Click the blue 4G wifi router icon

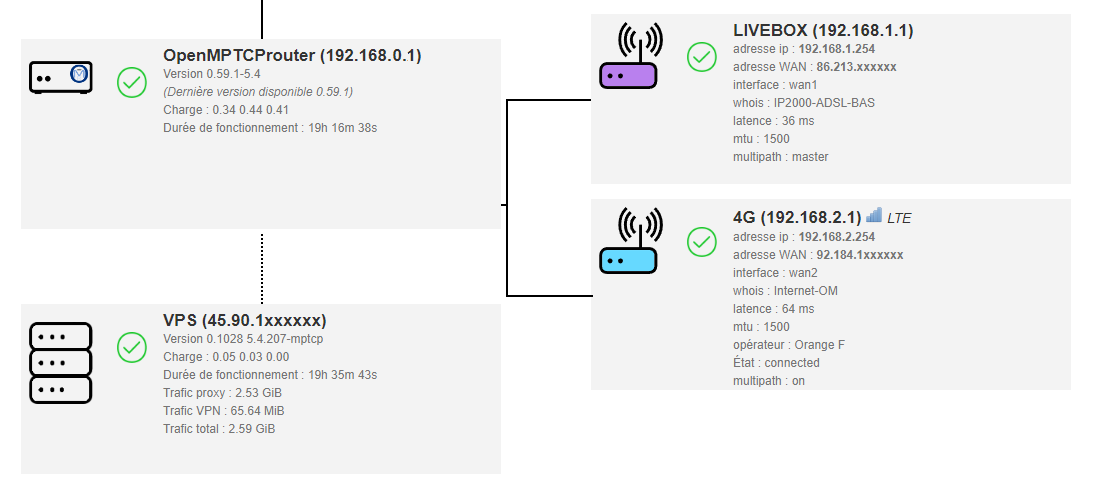point(627,243)
